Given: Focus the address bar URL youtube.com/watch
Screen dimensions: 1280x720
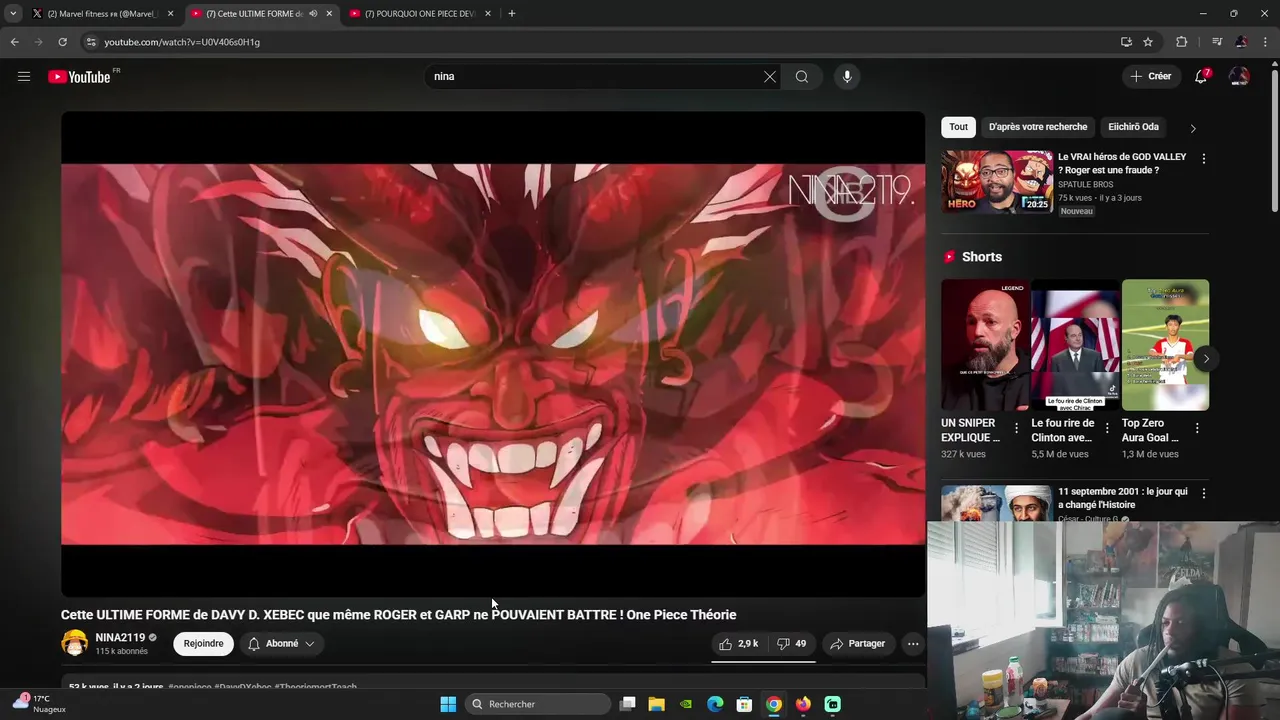Looking at the screenshot, I should point(182,42).
